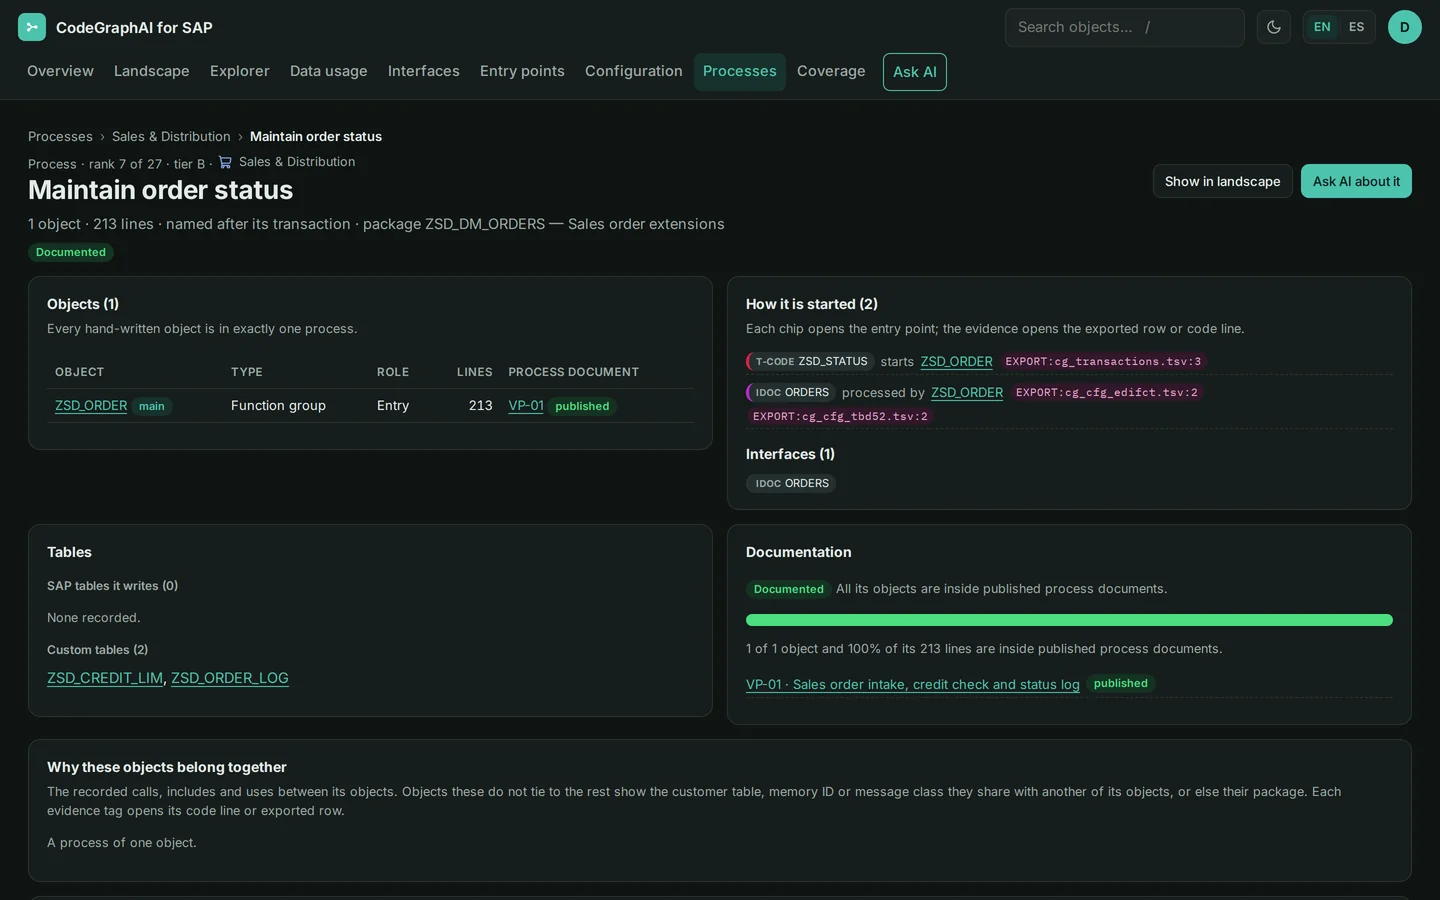Switch language to EN
The width and height of the screenshot is (1440, 900).
1322,27
